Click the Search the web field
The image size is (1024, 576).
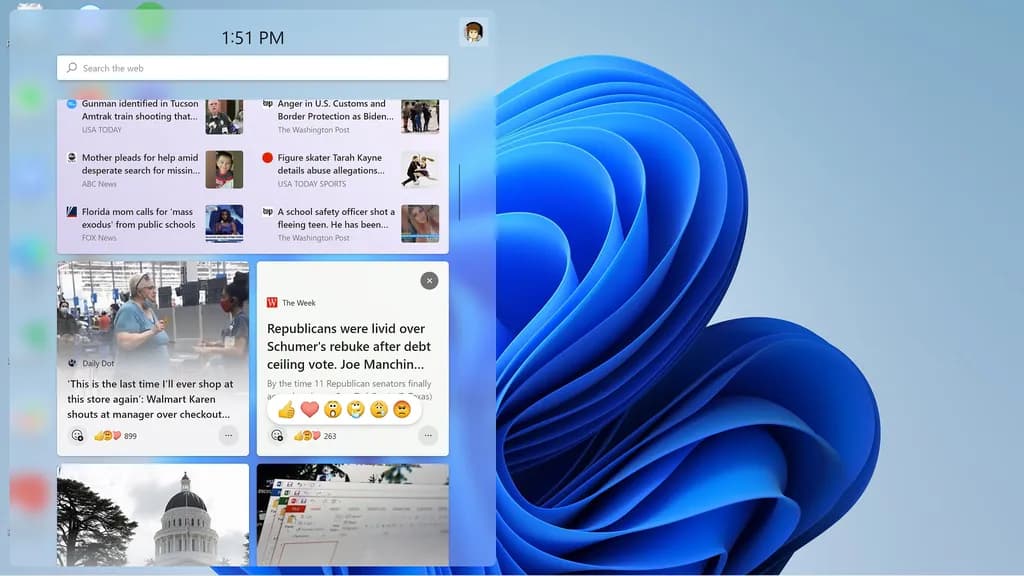pyautogui.click(x=252, y=68)
